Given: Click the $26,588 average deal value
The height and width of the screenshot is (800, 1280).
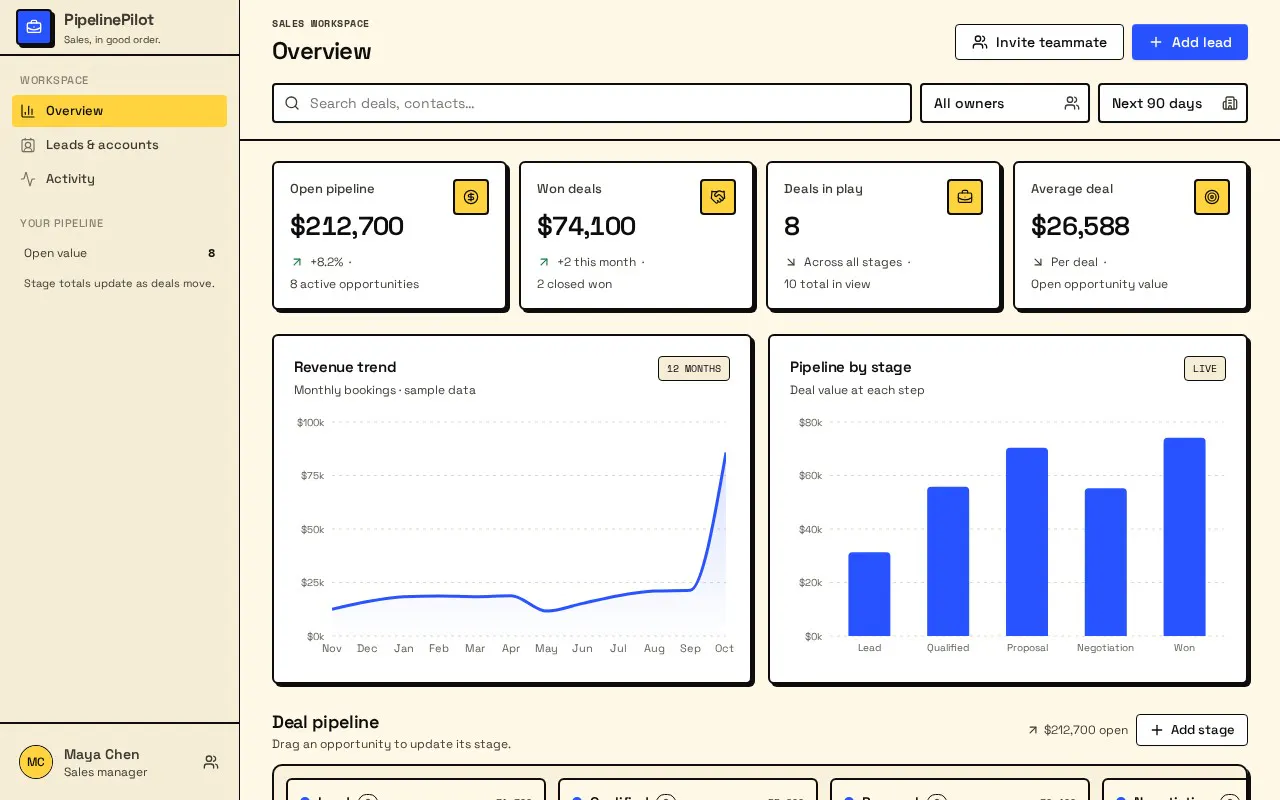Looking at the screenshot, I should (1080, 226).
